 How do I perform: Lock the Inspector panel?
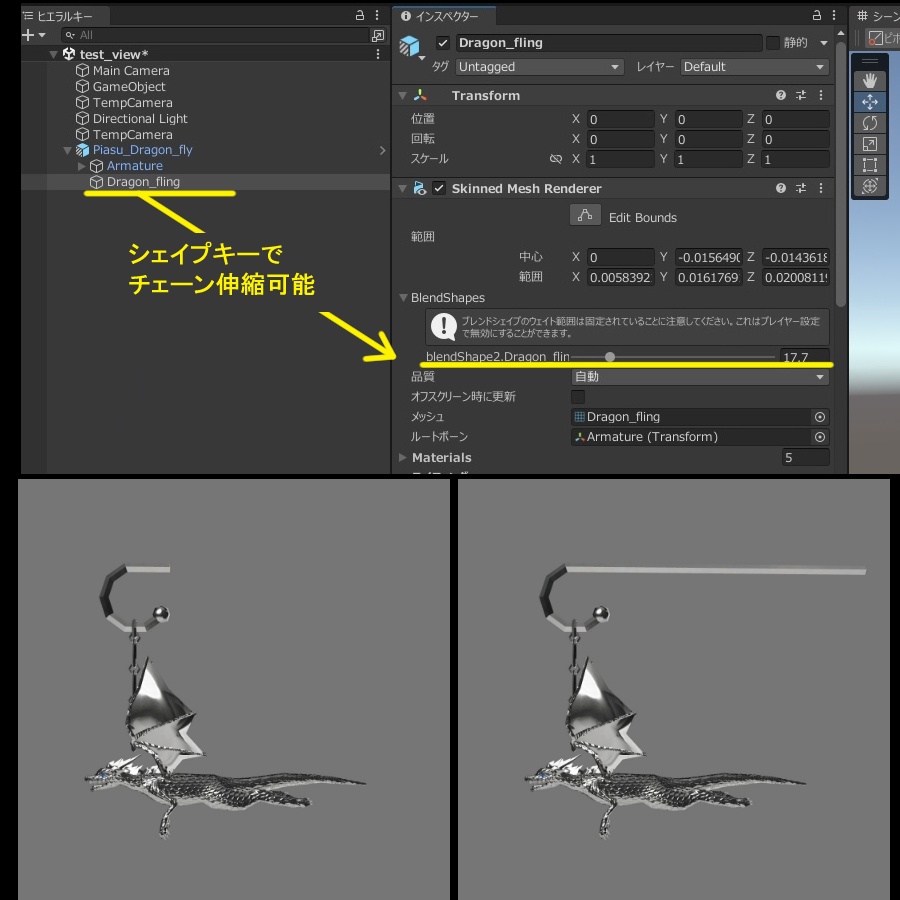pyautogui.click(x=817, y=15)
